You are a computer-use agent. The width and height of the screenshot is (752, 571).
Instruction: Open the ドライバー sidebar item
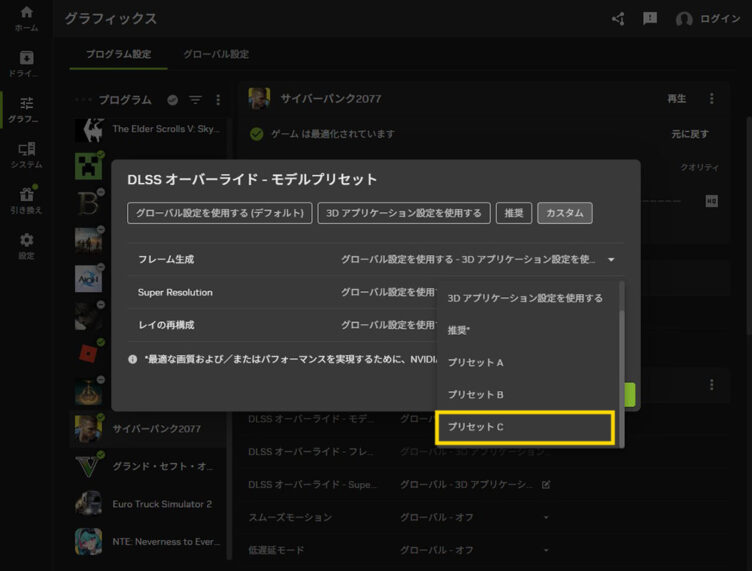click(x=26, y=64)
